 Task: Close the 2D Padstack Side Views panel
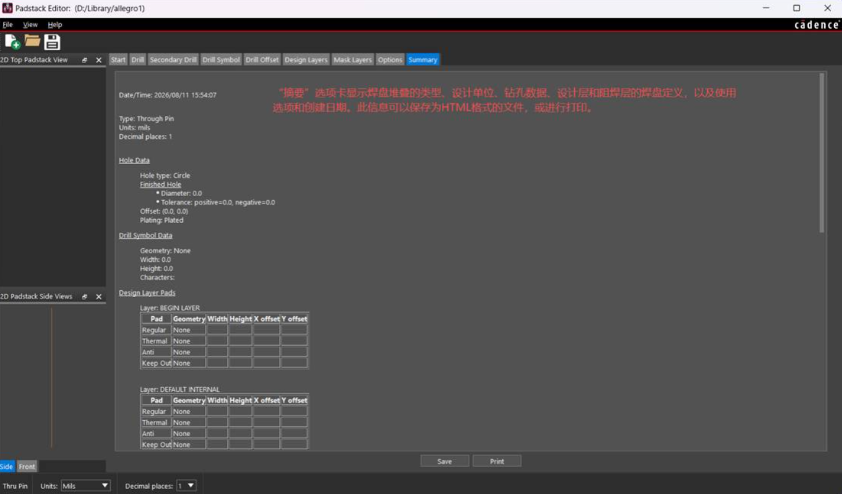point(99,296)
